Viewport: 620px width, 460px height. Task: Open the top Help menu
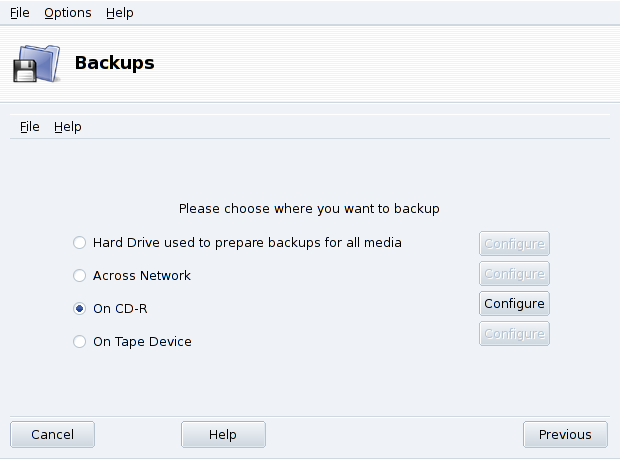click(119, 13)
